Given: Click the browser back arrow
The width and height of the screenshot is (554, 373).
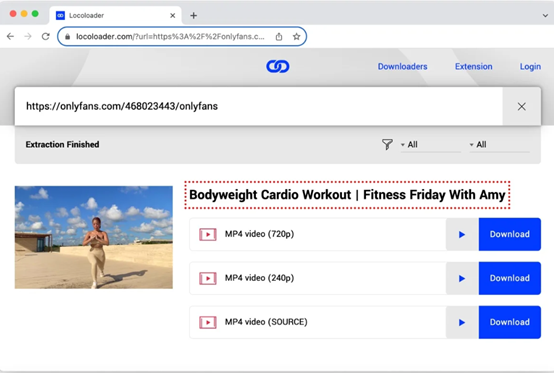Looking at the screenshot, I should 10,36.
